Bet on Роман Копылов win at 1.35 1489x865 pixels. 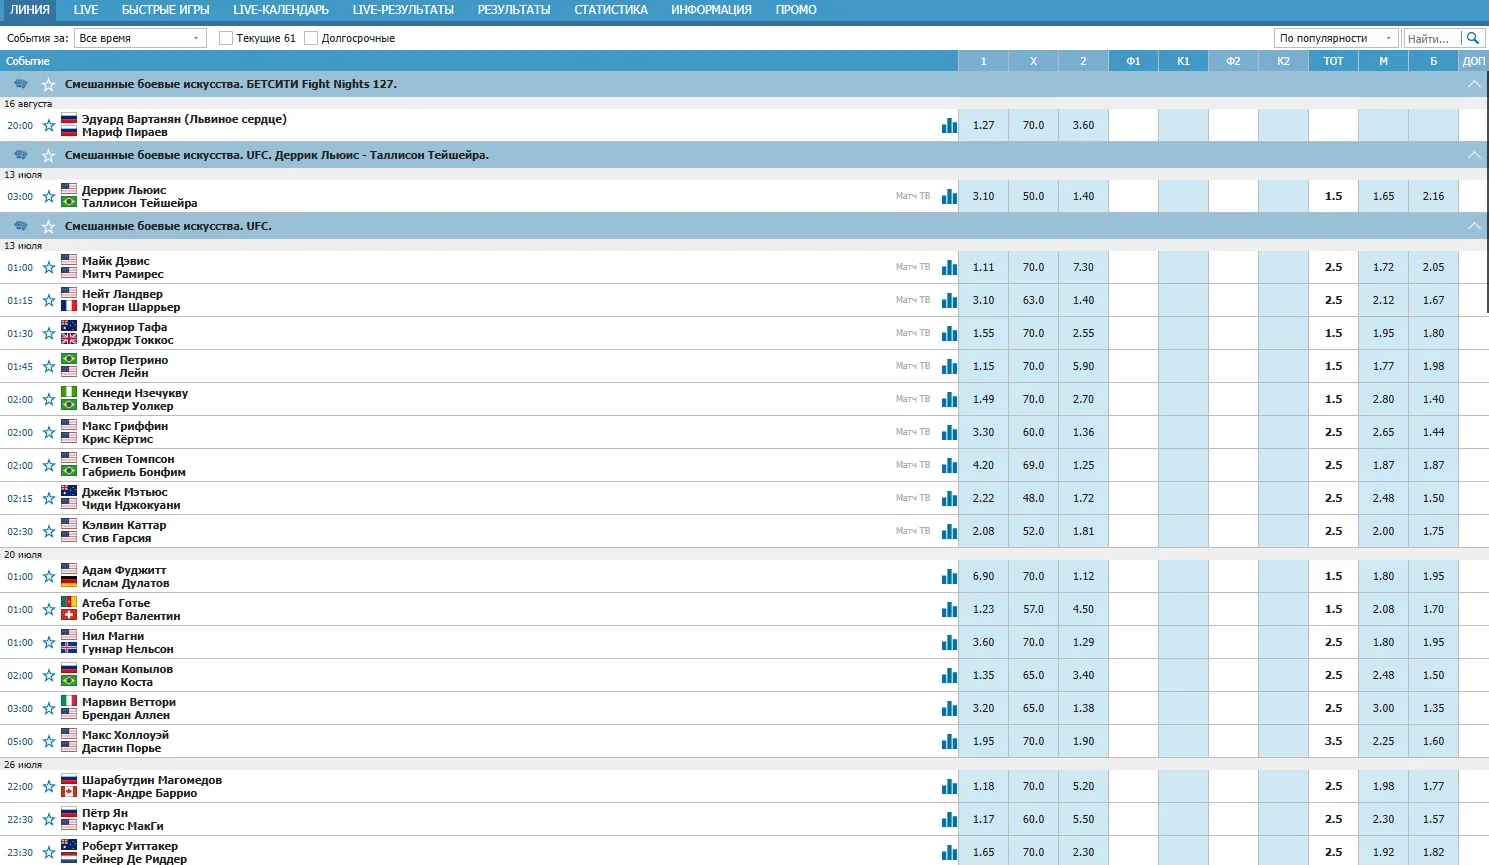tap(983, 676)
